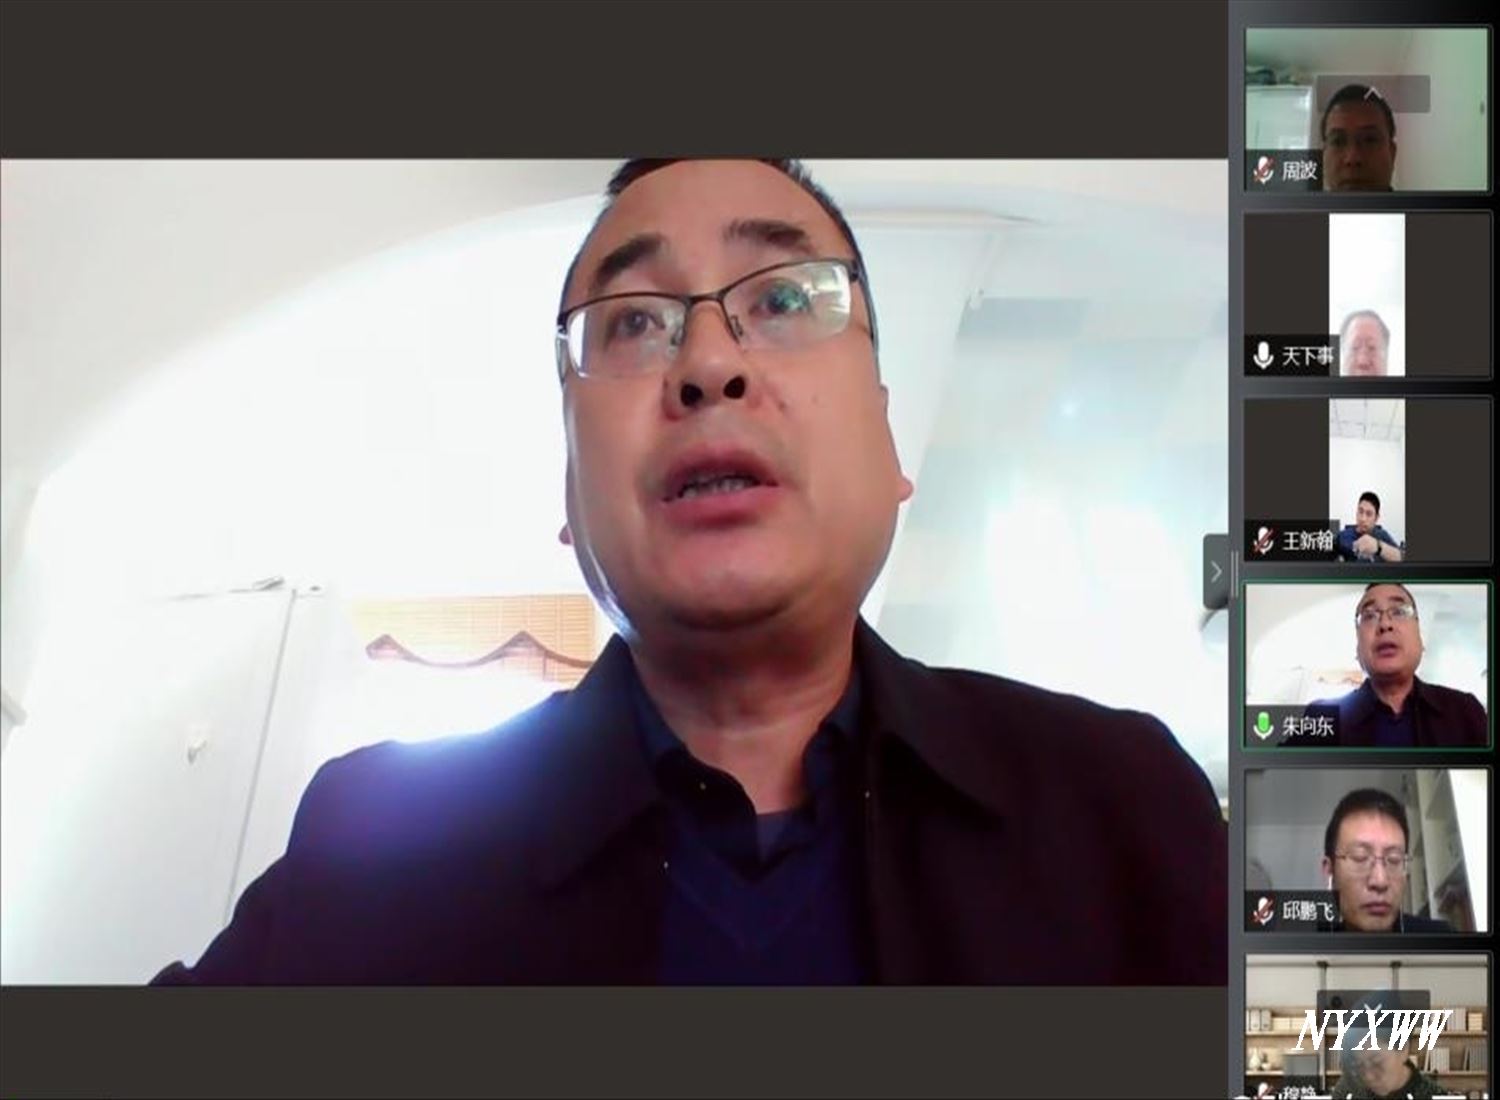Open 天下事's video thumbnail
The height and width of the screenshot is (1100, 1500).
[x=1366, y=295]
